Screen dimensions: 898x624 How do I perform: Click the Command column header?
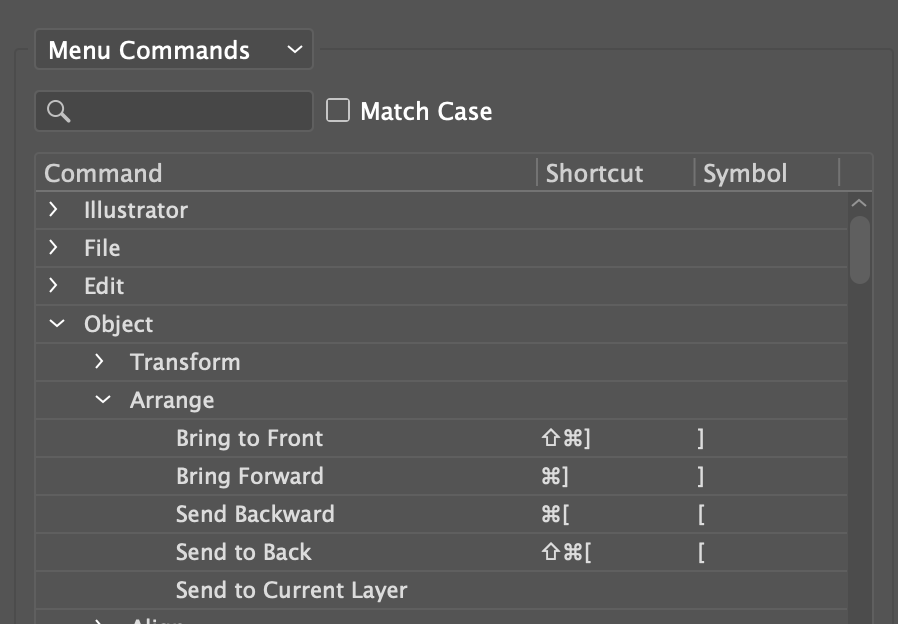click(x=103, y=173)
